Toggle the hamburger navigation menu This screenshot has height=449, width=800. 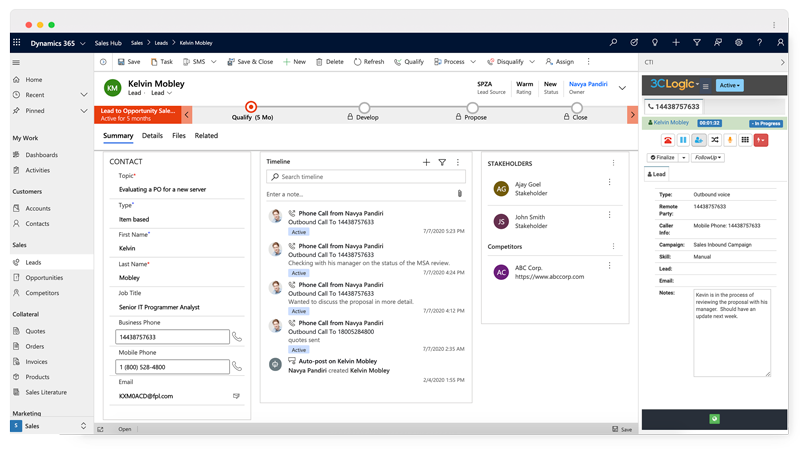point(16,62)
